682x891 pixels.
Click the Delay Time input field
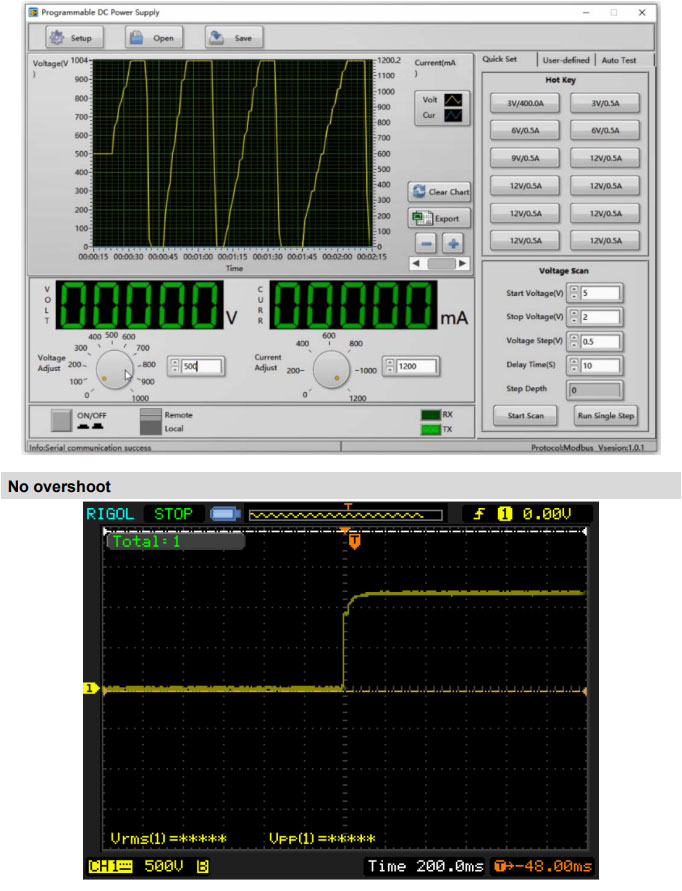coord(600,365)
